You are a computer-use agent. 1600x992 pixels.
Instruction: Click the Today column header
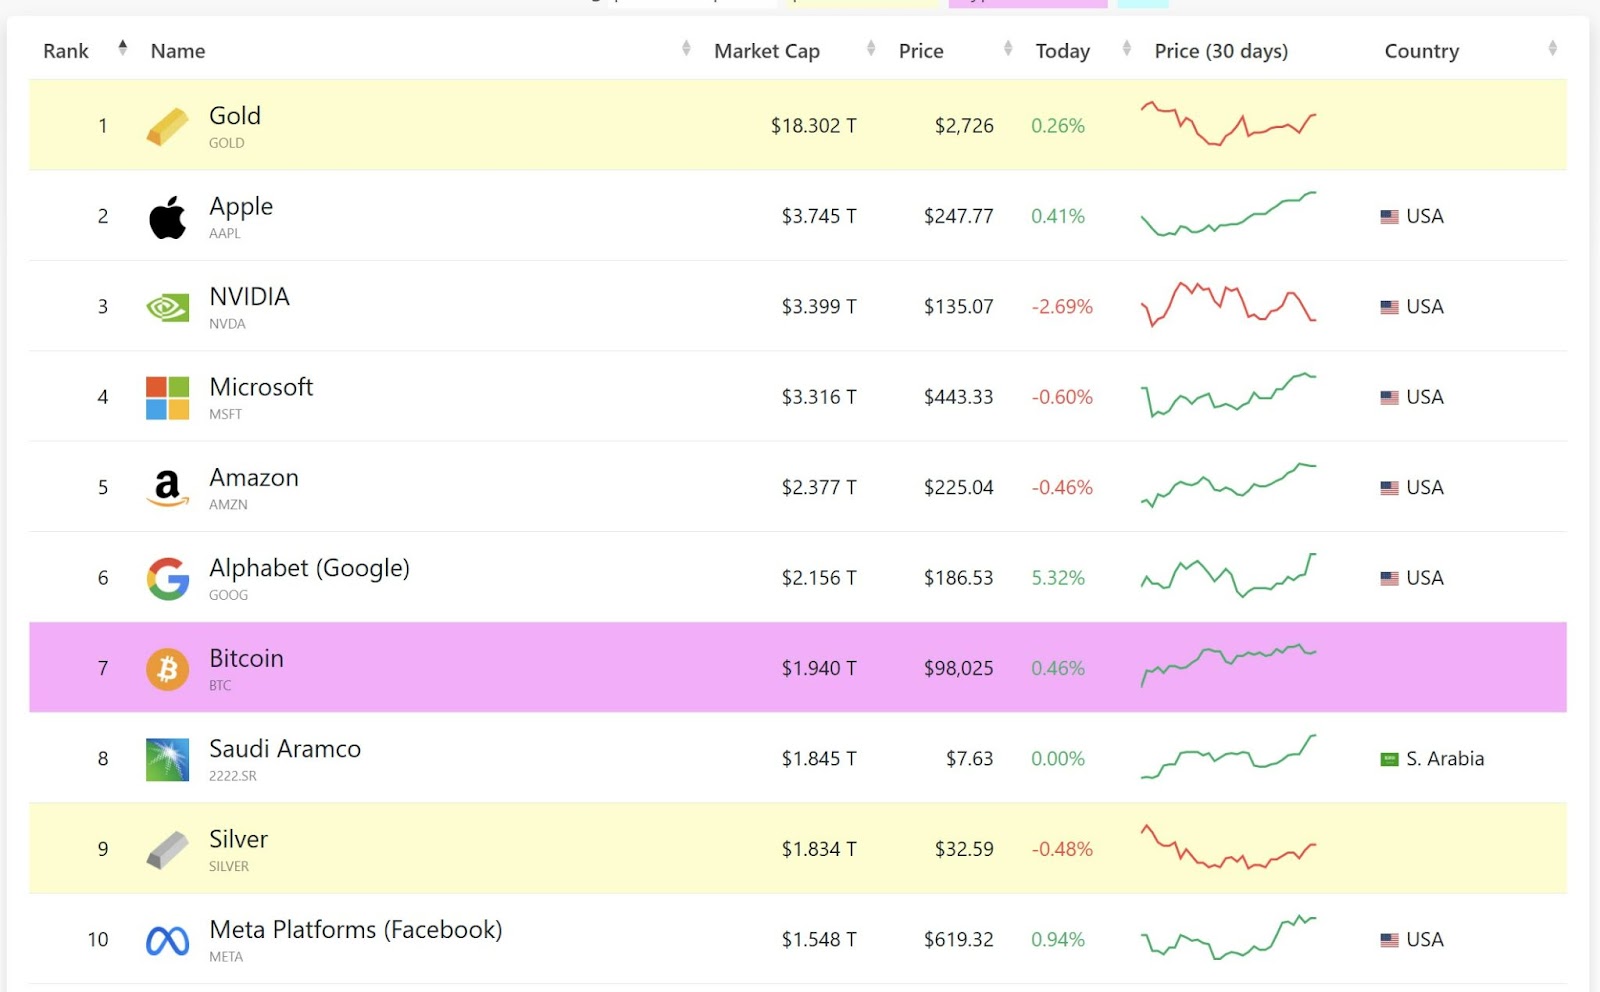(x=1063, y=51)
